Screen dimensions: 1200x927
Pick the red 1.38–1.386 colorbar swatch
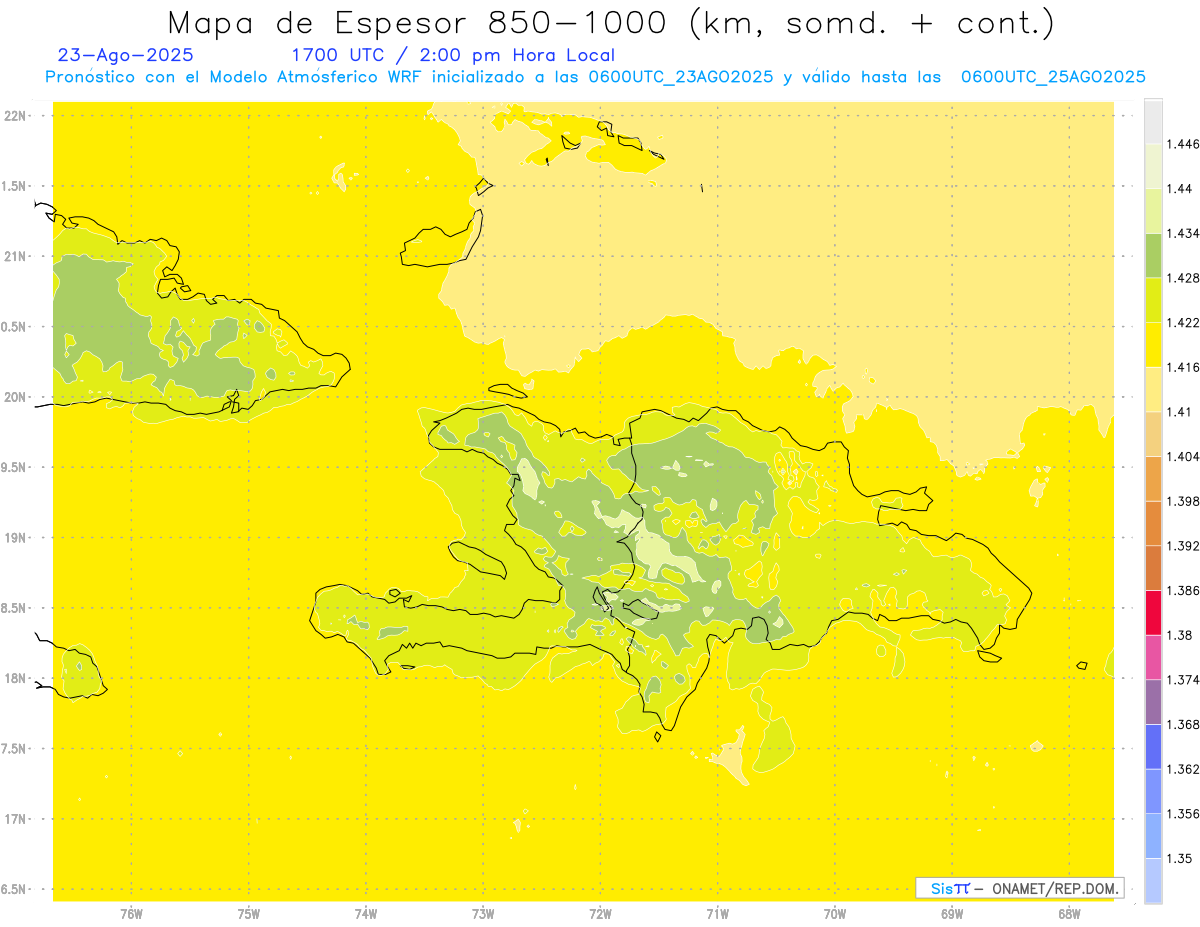click(1153, 613)
